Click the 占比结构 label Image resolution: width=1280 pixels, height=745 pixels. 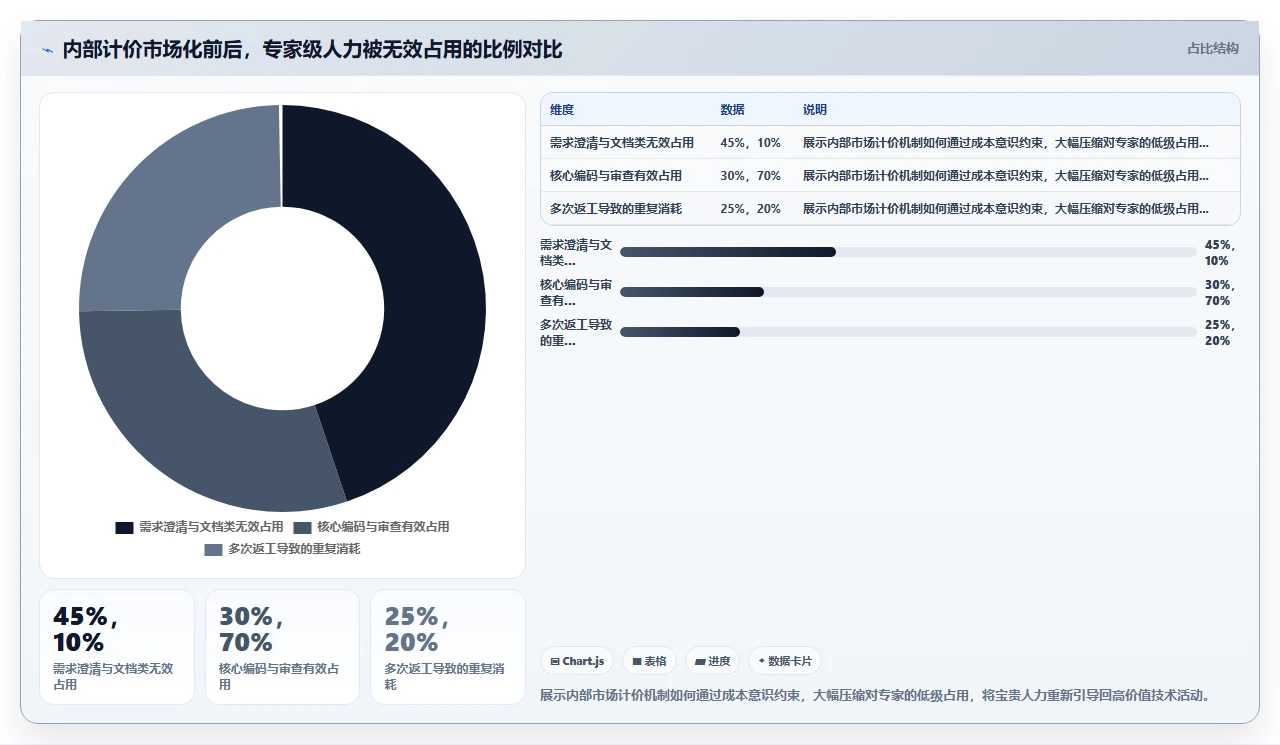pos(1212,48)
